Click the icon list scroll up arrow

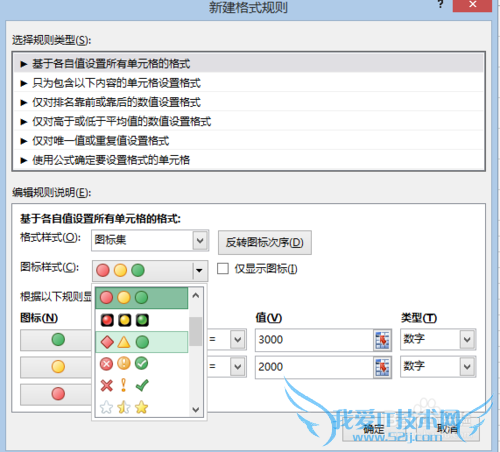click(196, 295)
